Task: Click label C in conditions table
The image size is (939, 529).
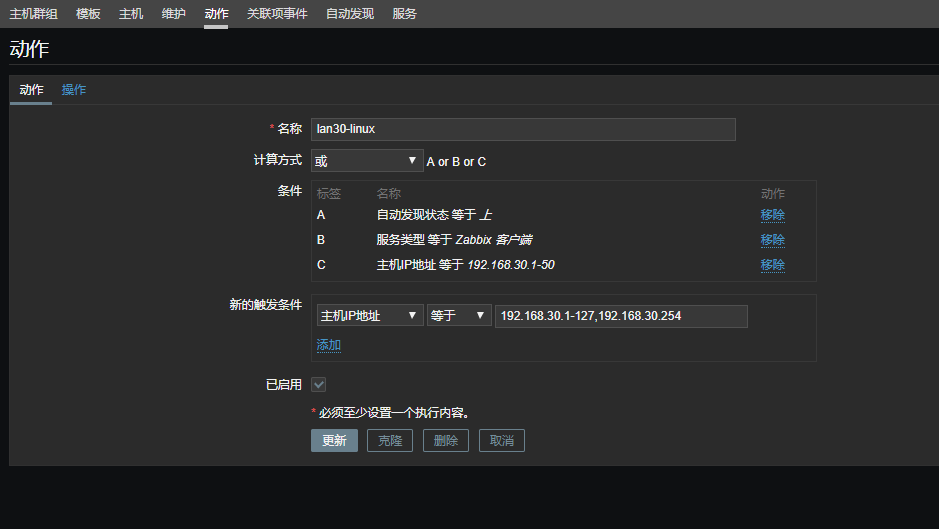Action: (321, 265)
